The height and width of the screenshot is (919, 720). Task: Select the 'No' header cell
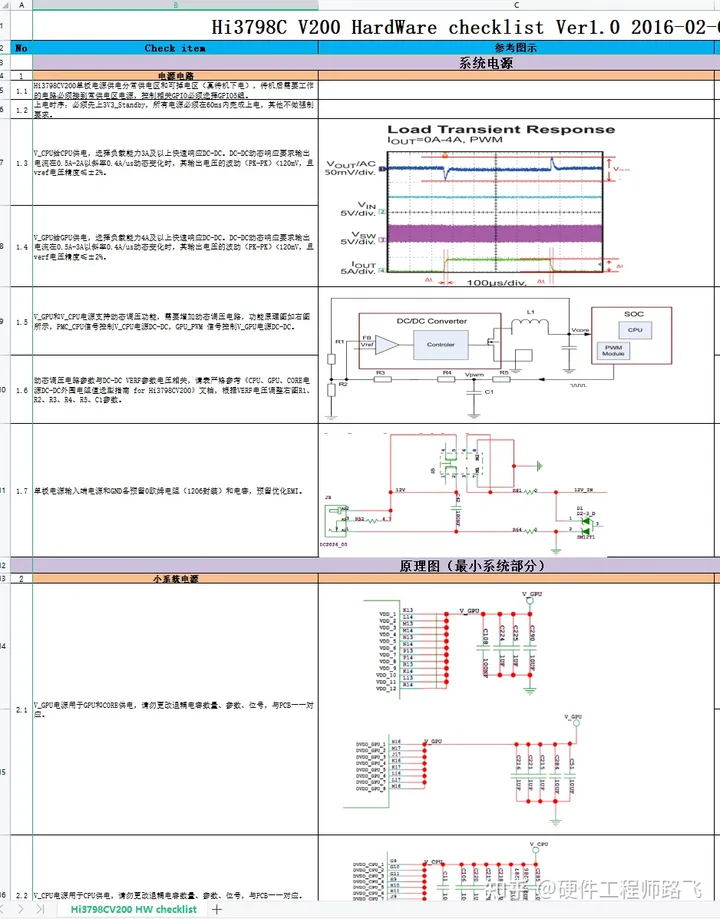coord(22,48)
